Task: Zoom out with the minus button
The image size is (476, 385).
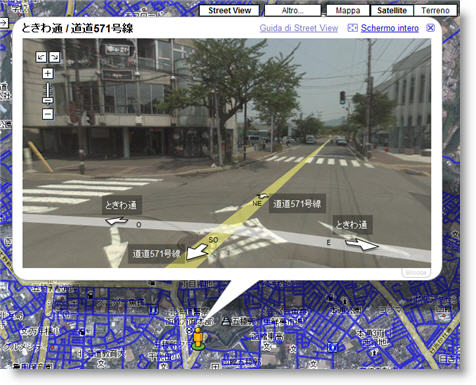Action: coord(48,114)
